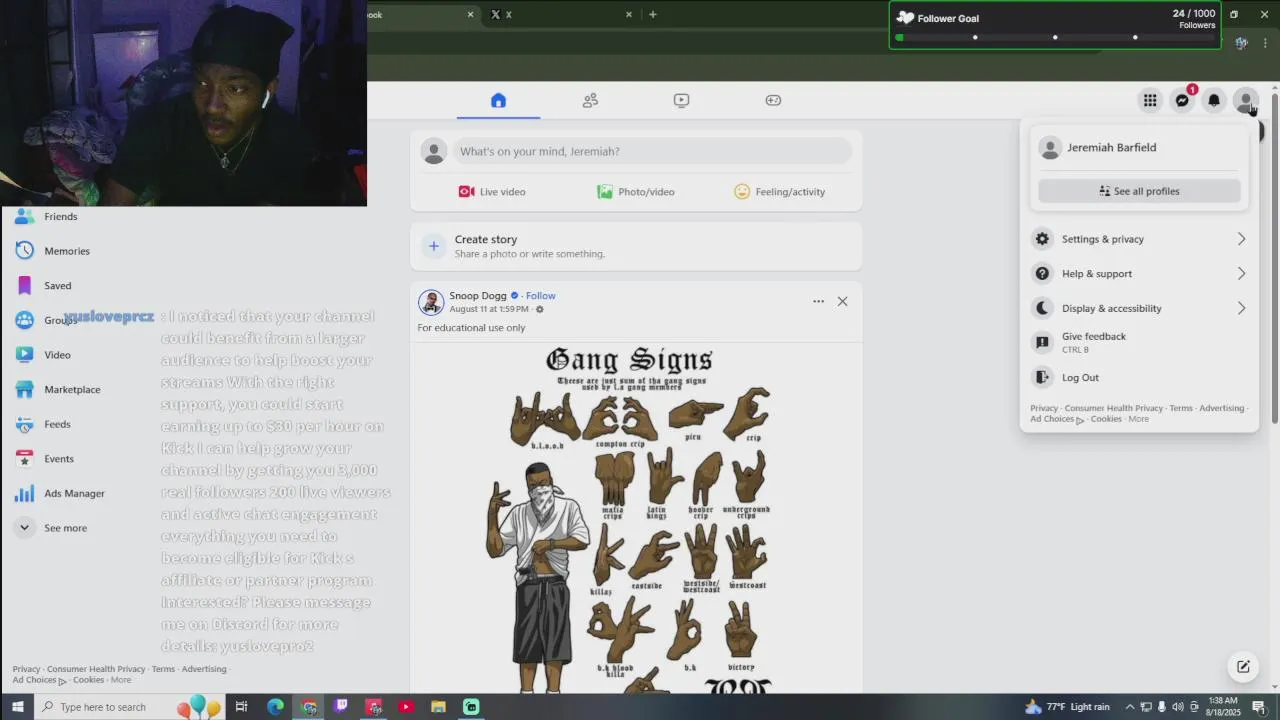Click Create story plus button
The image size is (1280, 720).
[x=433, y=246]
